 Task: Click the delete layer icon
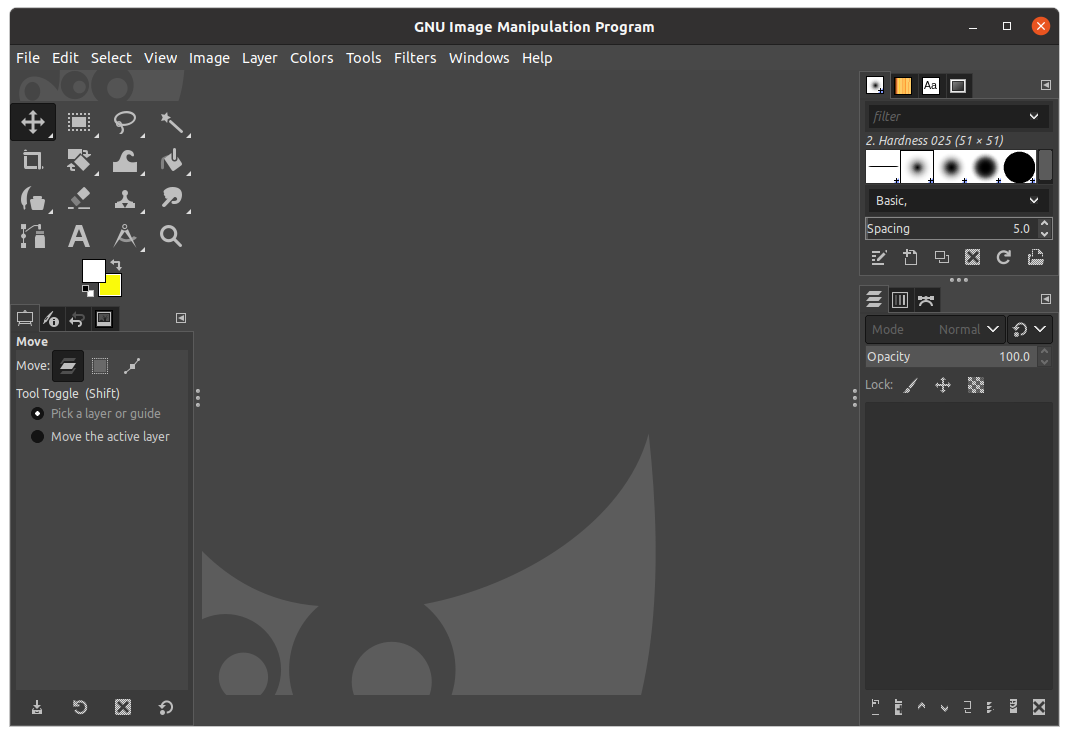(x=1038, y=707)
